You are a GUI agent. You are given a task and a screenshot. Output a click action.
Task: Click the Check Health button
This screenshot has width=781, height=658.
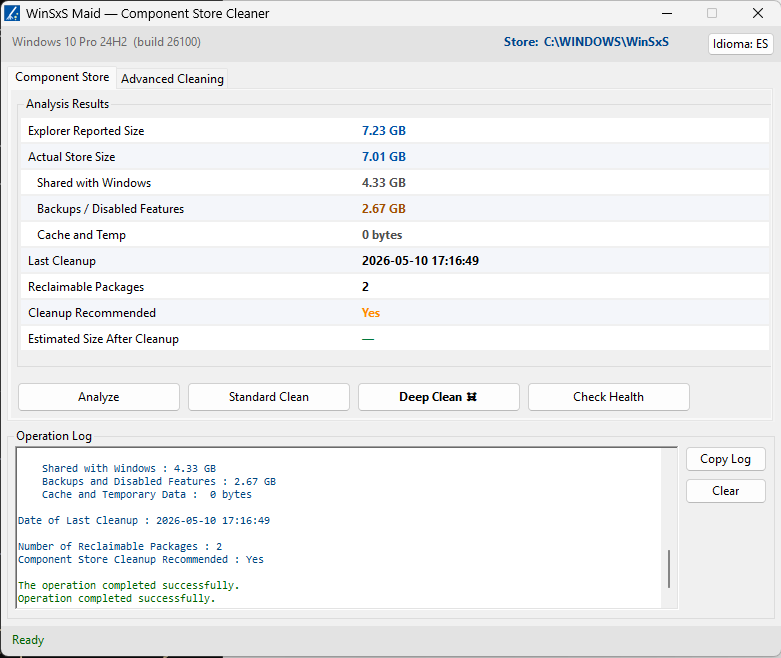(x=609, y=397)
